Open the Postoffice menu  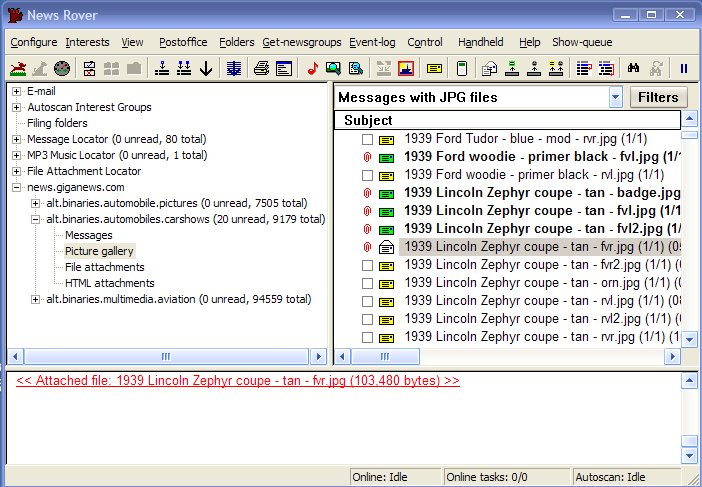pyautogui.click(x=183, y=43)
